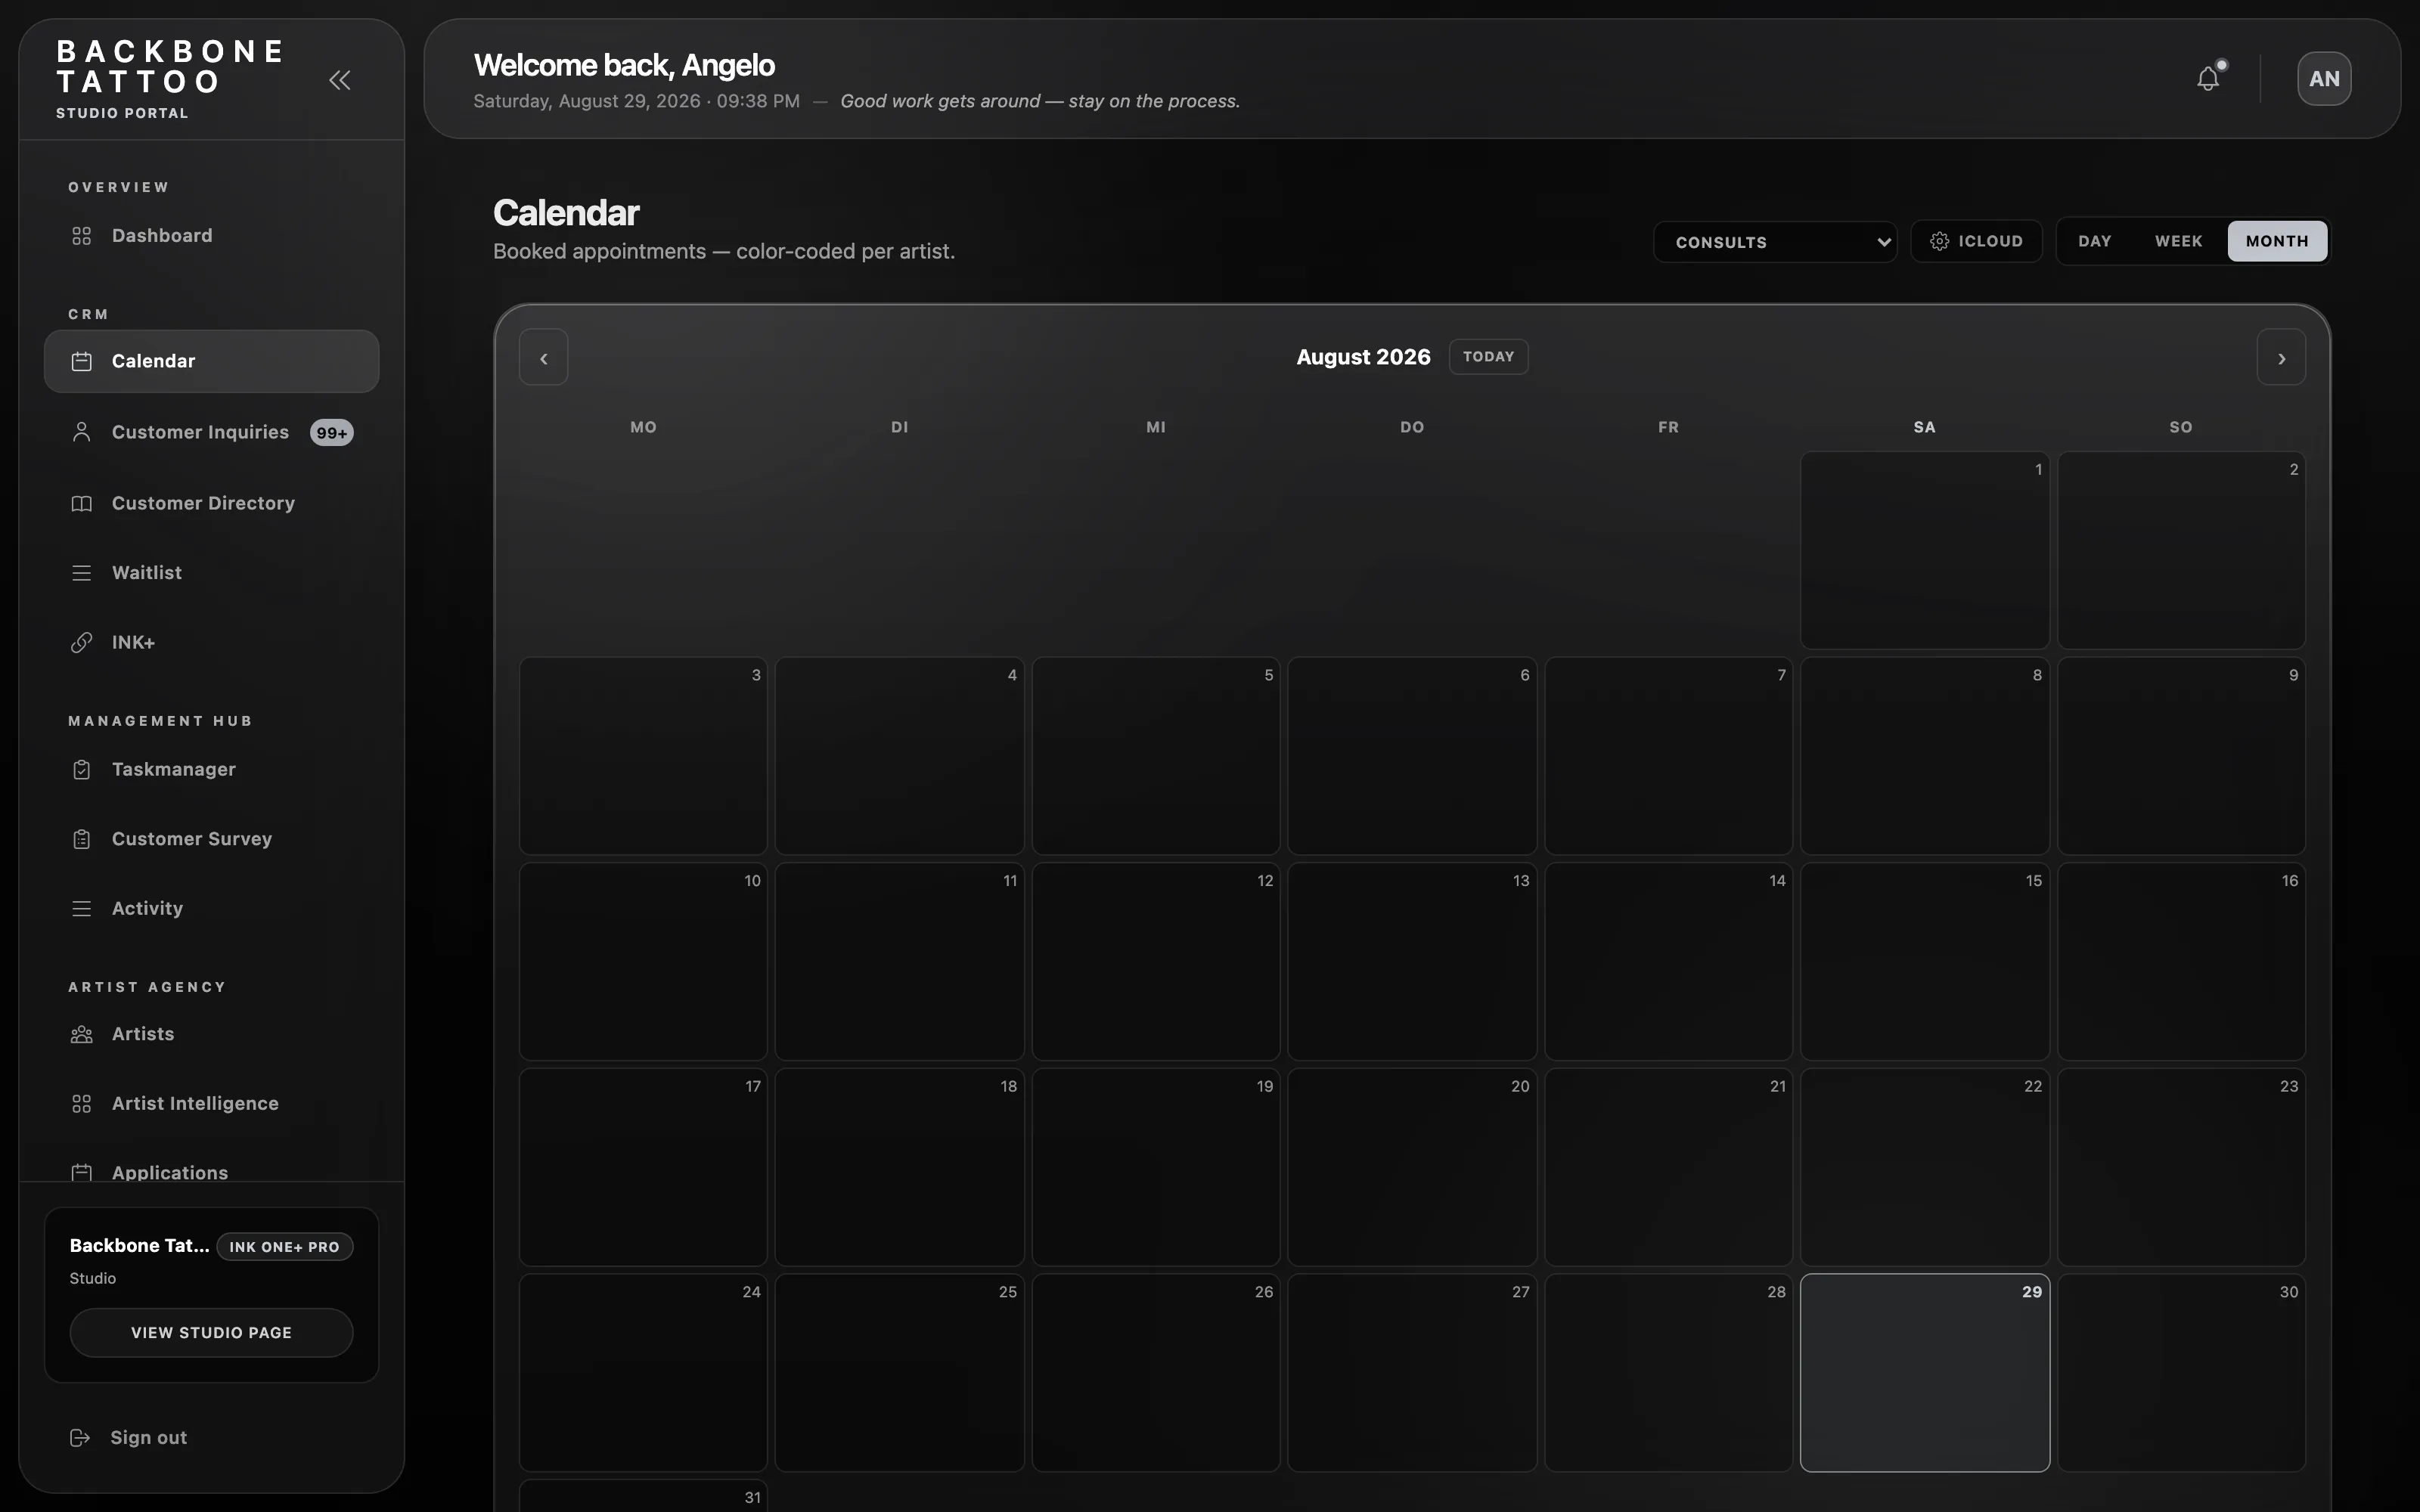Click the Customer Directory book icon
Viewport: 2420px width, 1512px height.
82,503
